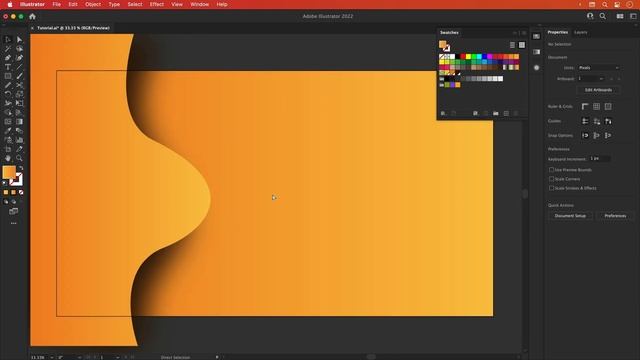Open the Edit Toolbar three-dots menu
Screen dimensions: 640x360
click(x=13, y=223)
